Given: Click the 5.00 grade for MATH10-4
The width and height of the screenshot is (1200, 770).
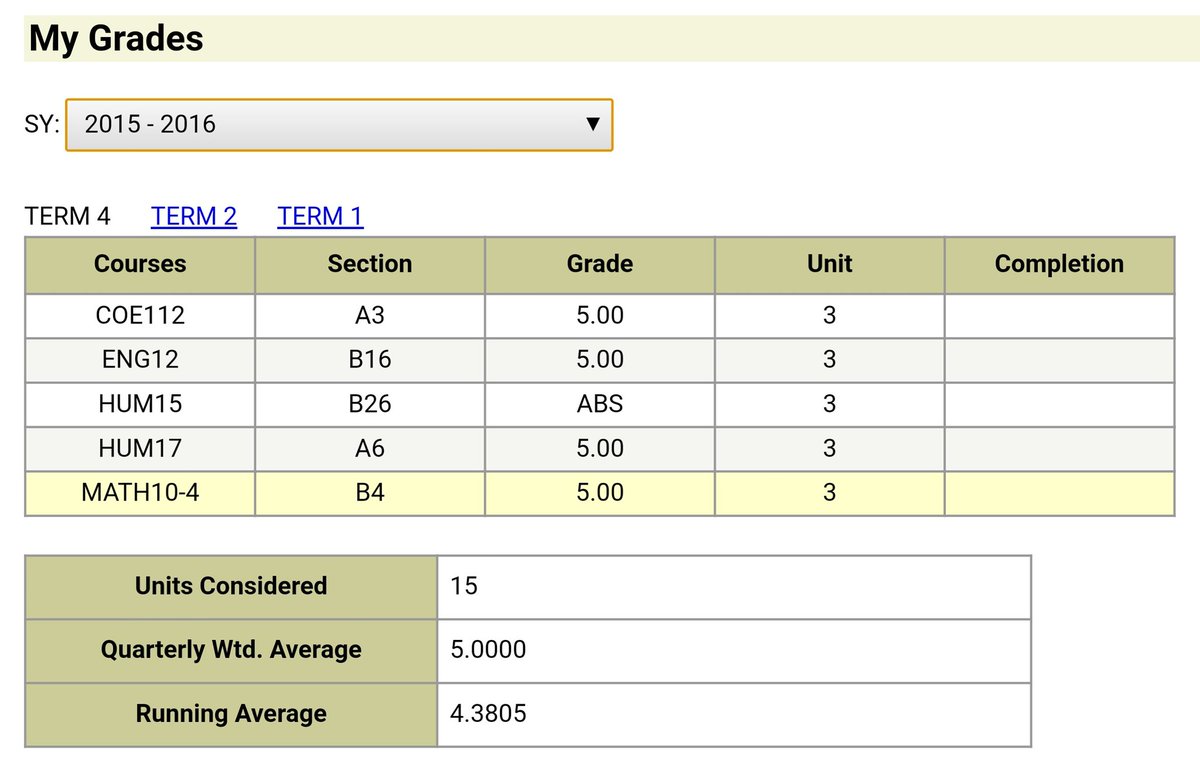Looking at the screenshot, I should click(x=600, y=492).
